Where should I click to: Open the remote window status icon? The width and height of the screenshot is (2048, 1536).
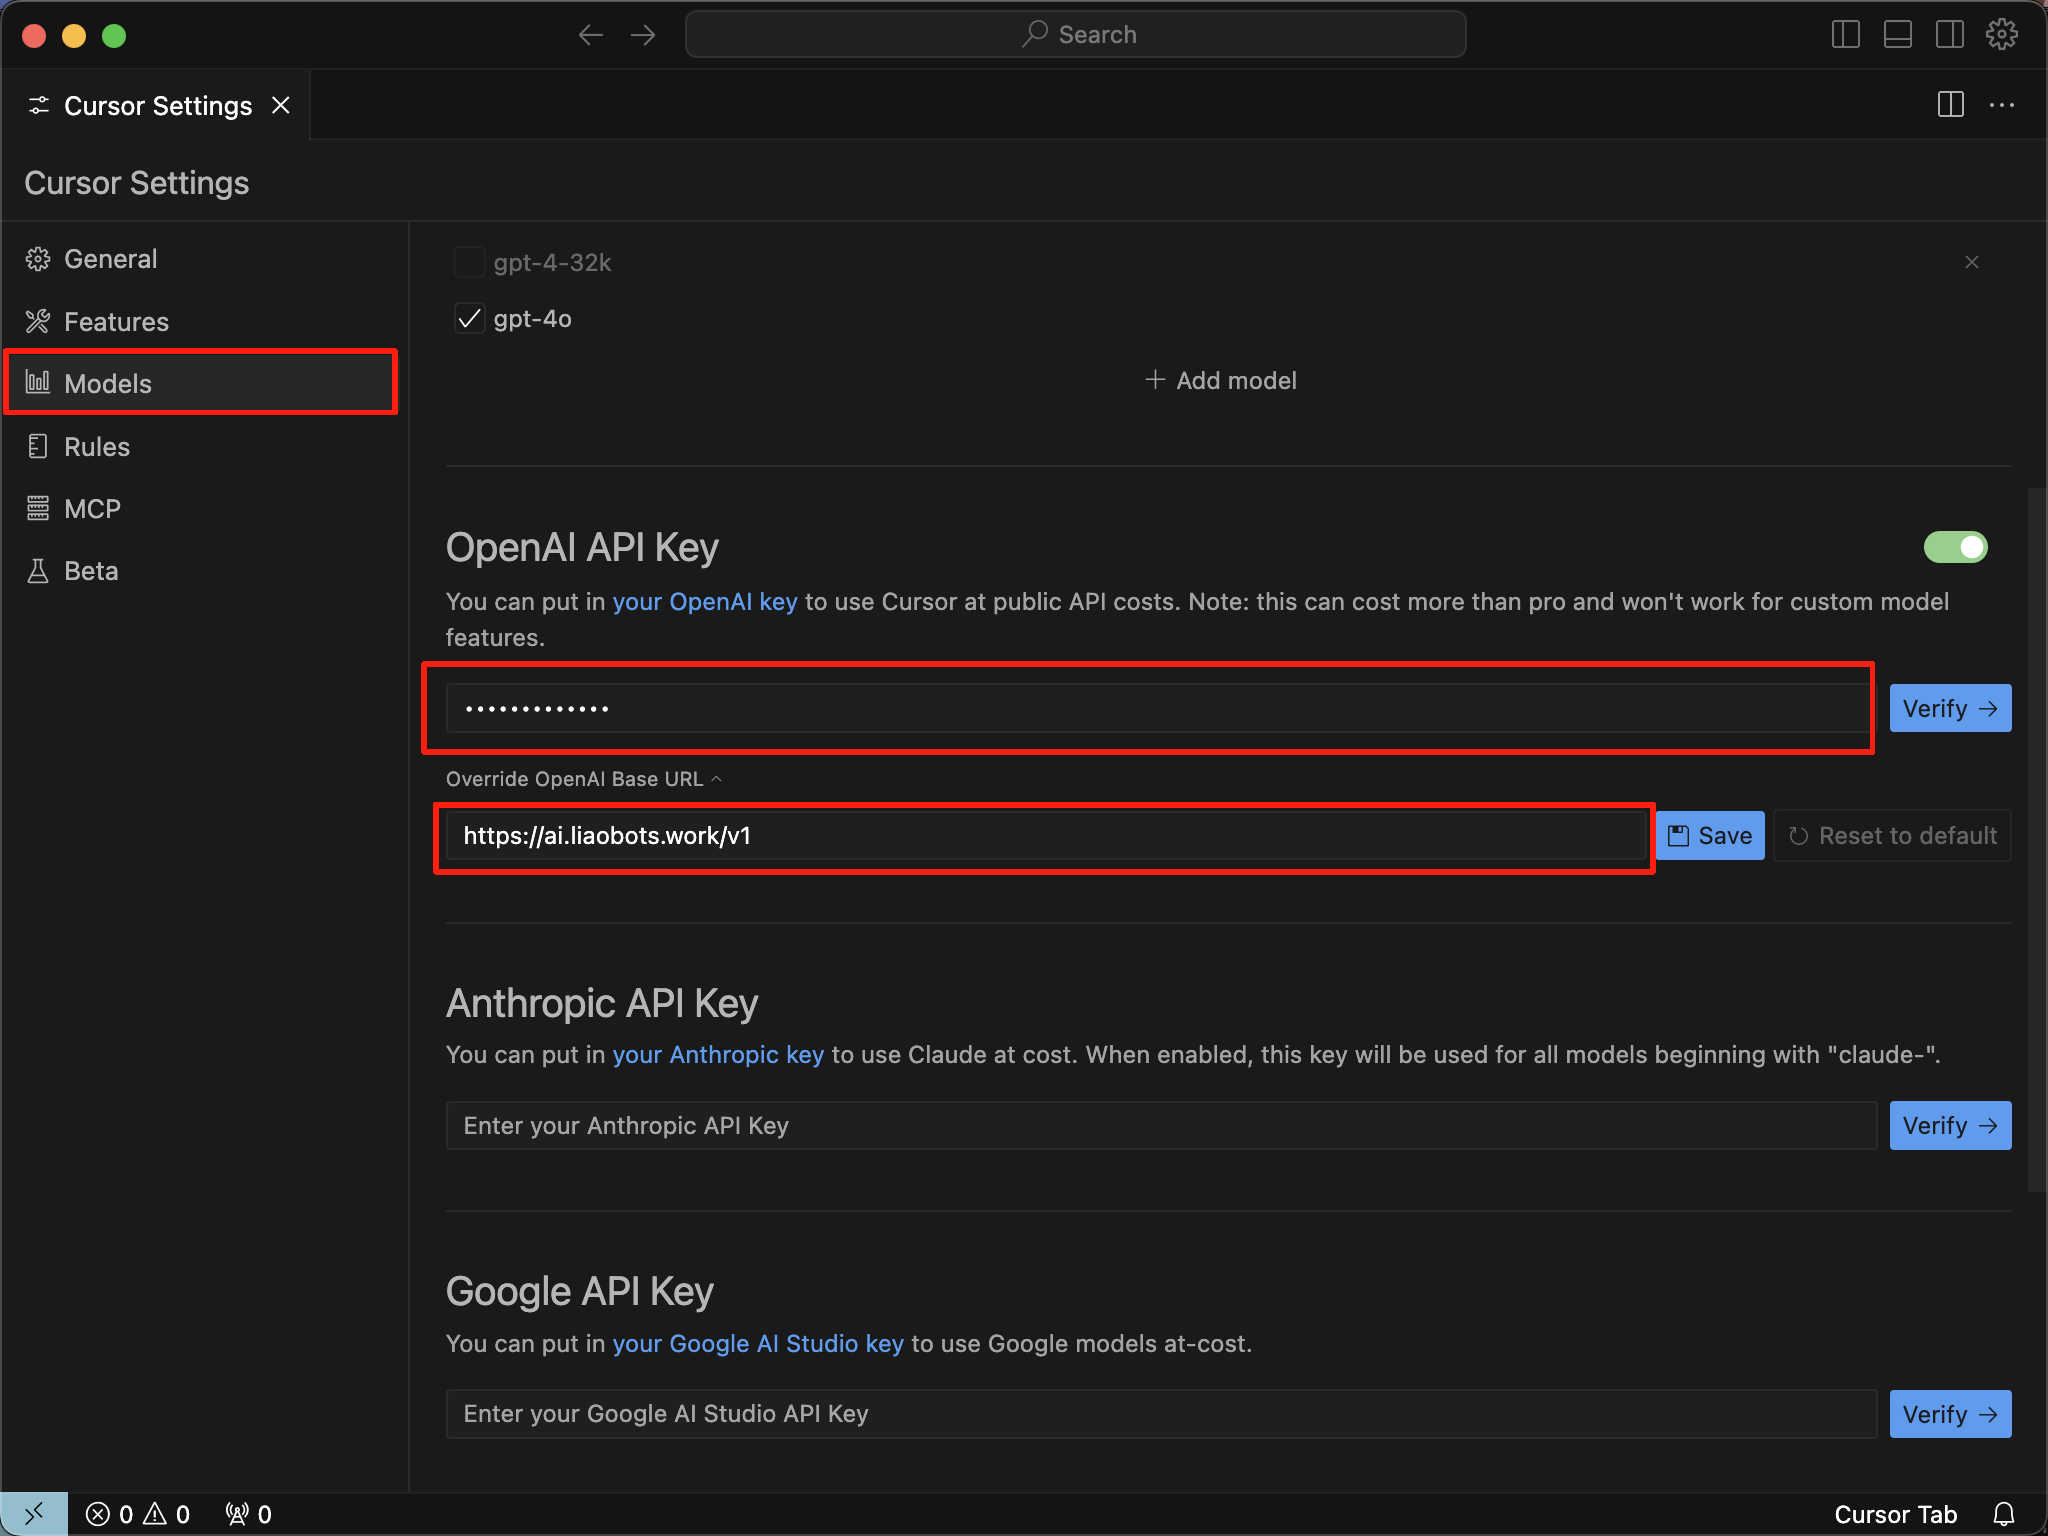coord(34,1514)
